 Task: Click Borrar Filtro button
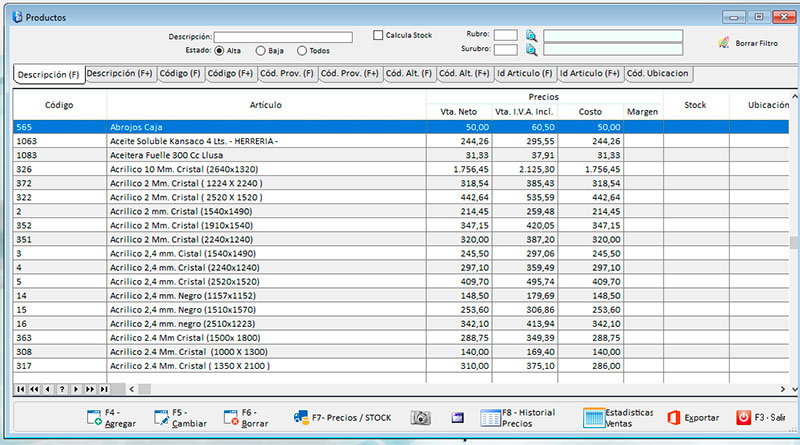[748, 43]
